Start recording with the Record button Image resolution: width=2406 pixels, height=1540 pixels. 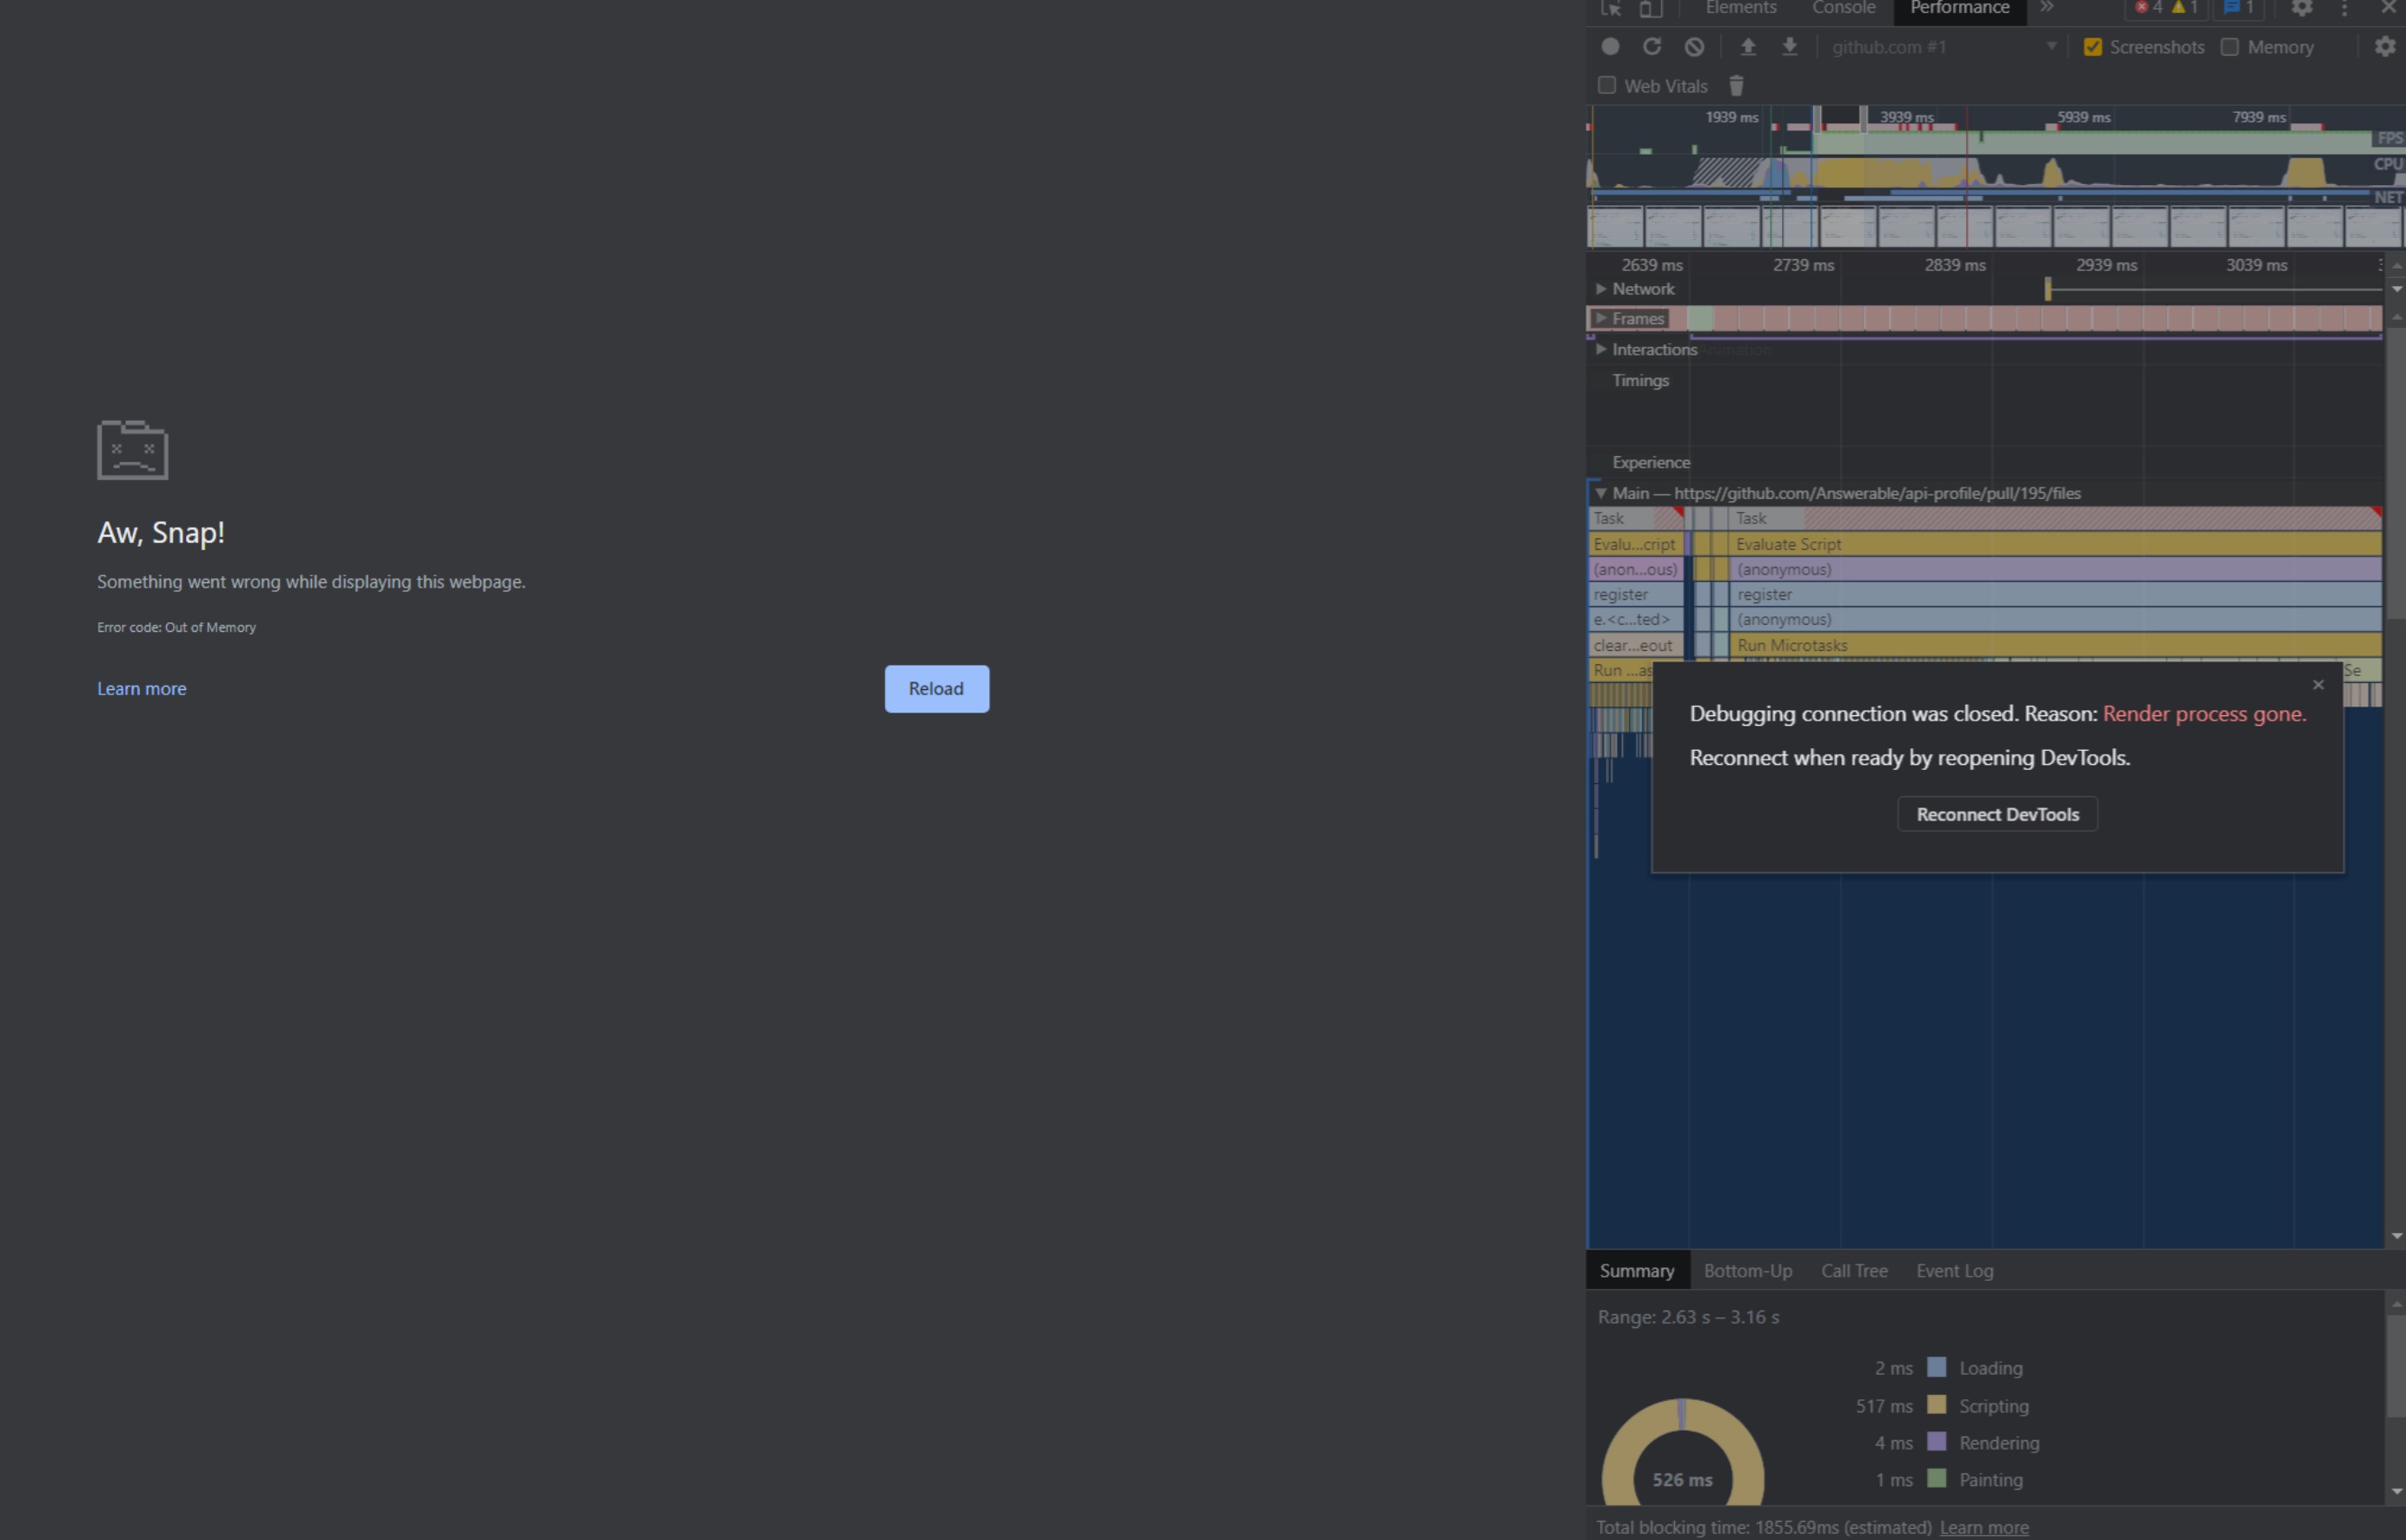point(1610,47)
